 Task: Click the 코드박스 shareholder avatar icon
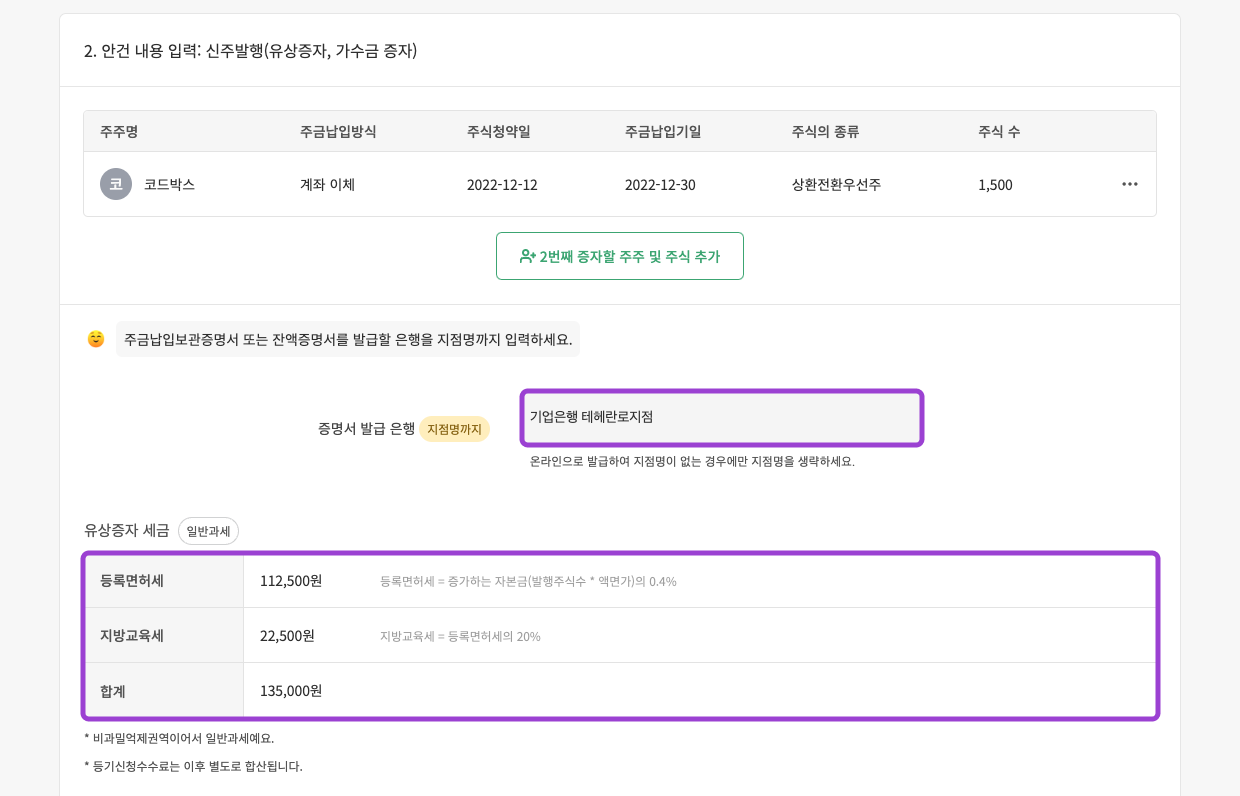[116, 184]
